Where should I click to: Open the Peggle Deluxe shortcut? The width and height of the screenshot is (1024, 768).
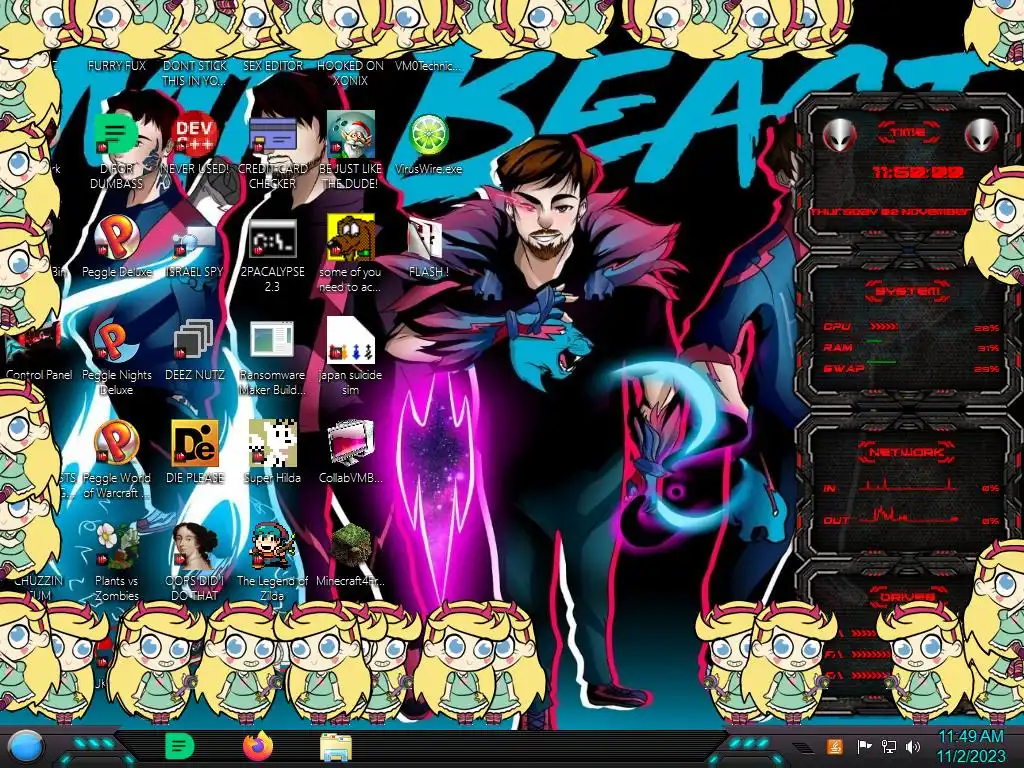point(116,238)
